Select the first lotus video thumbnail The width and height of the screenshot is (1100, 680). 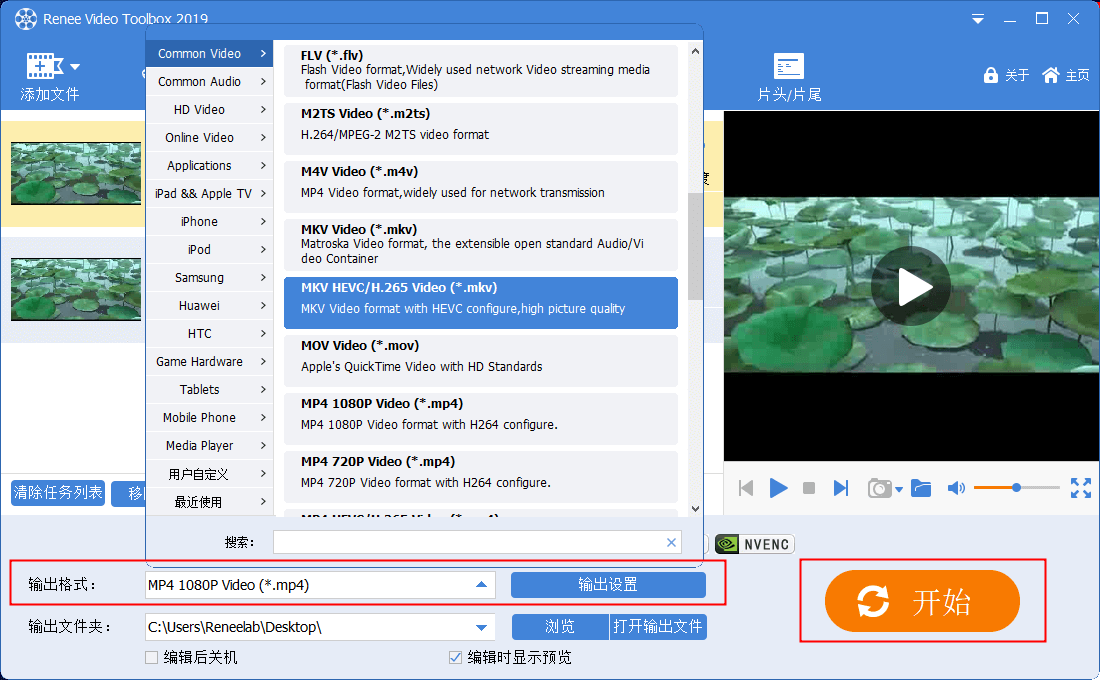[x=76, y=173]
